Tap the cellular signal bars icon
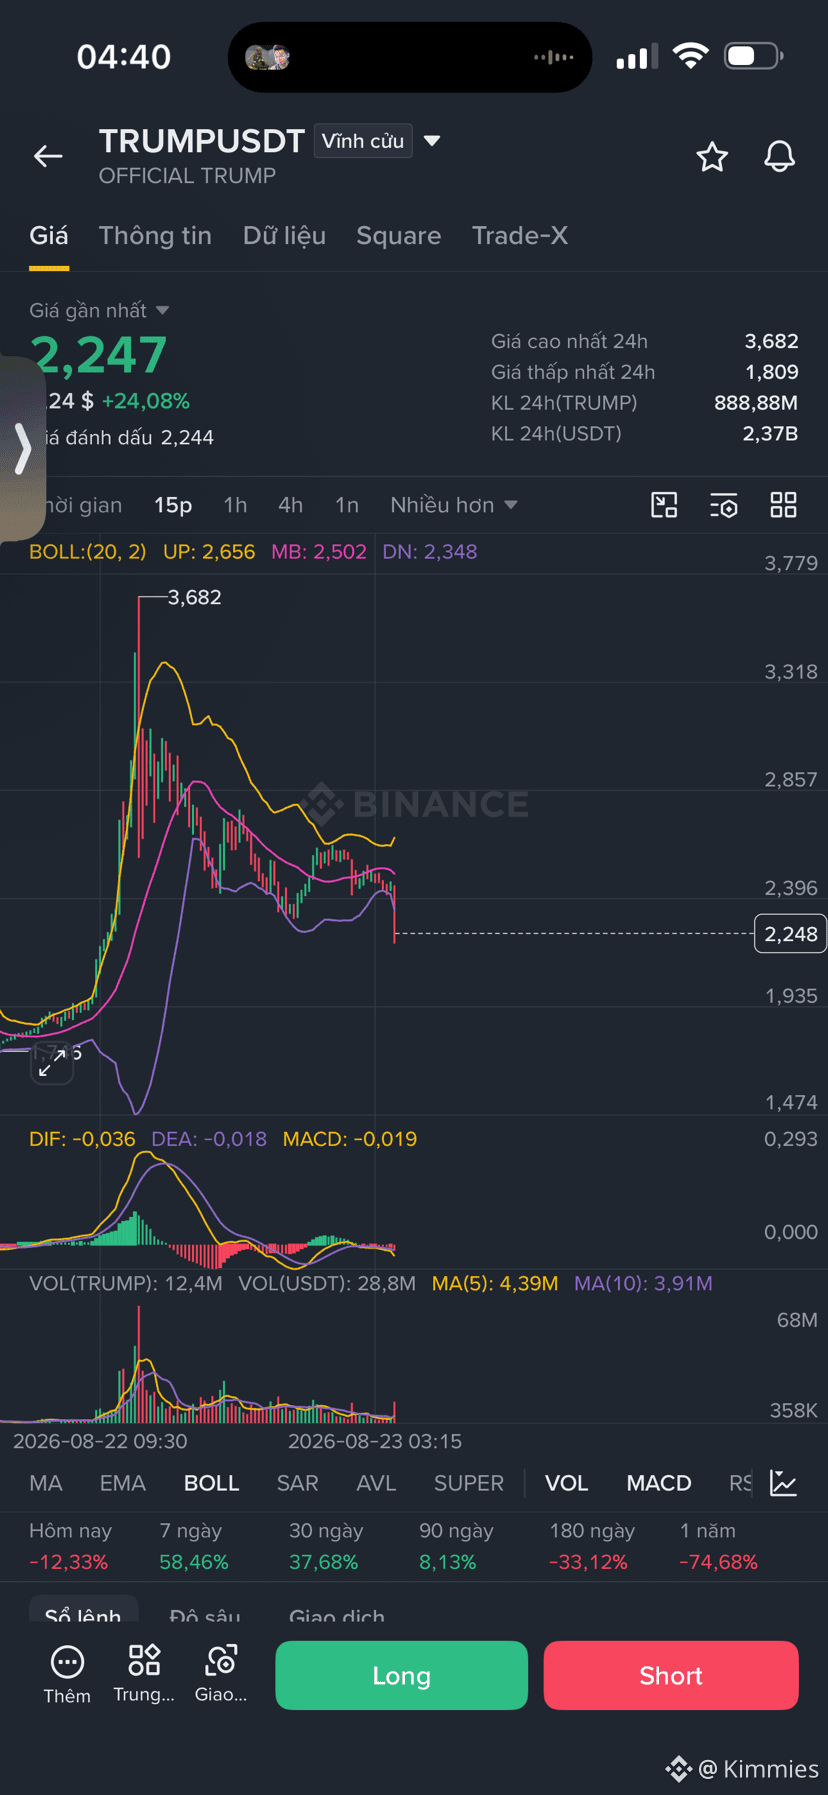Image resolution: width=828 pixels, height=1795 pixels. [637, 56]
